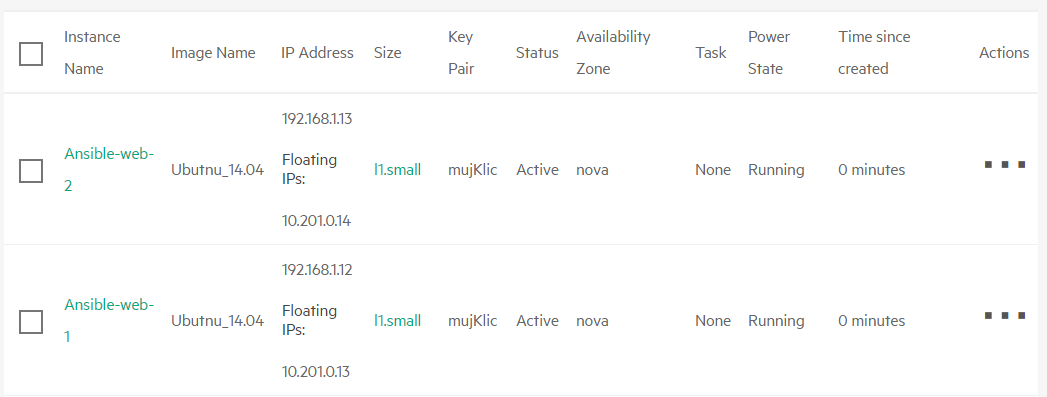Sort table by IP Address header
The image size is (1047, 397).
pos(317,53)
